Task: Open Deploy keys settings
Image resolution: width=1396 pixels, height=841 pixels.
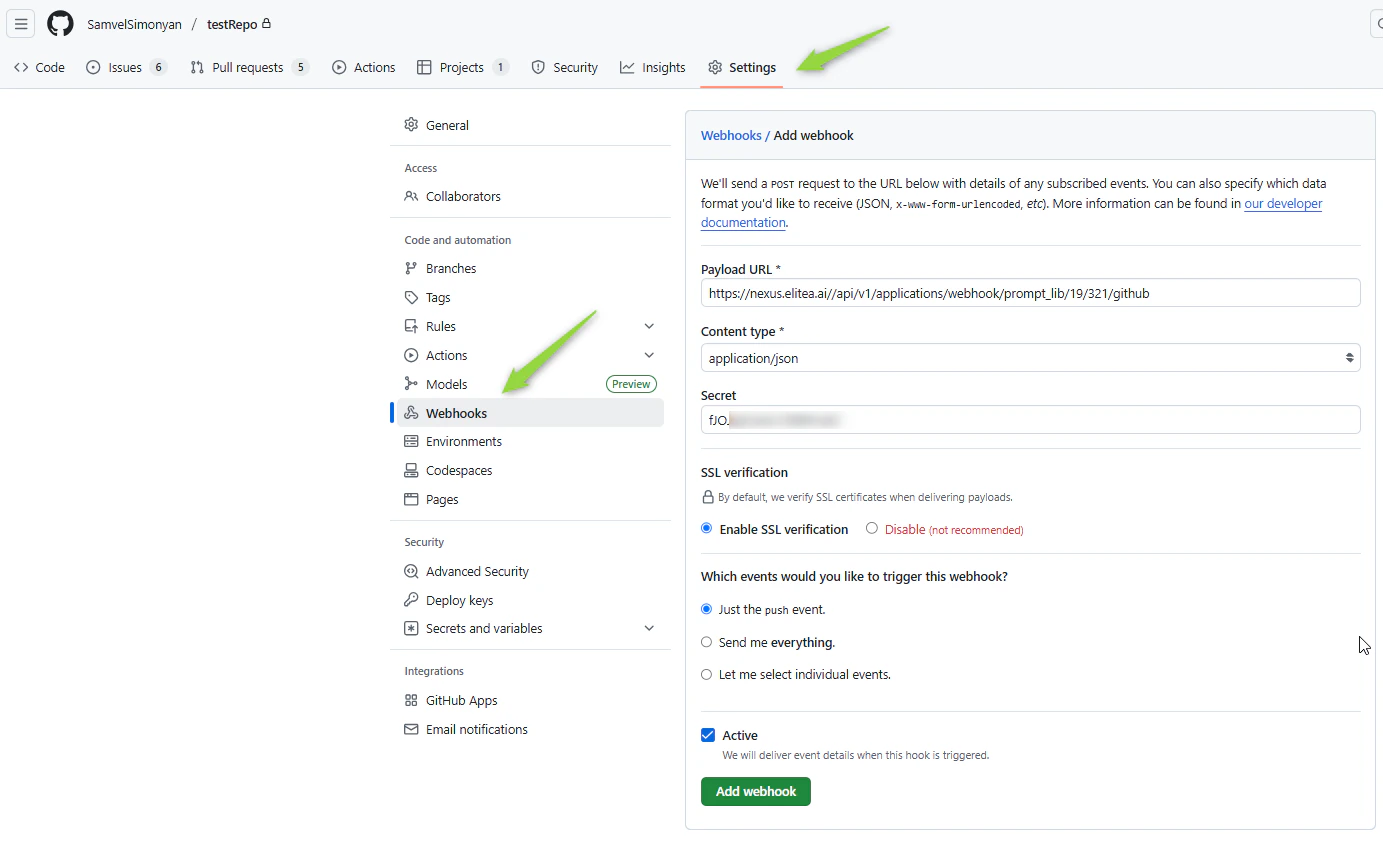Action: coord(458,600)
